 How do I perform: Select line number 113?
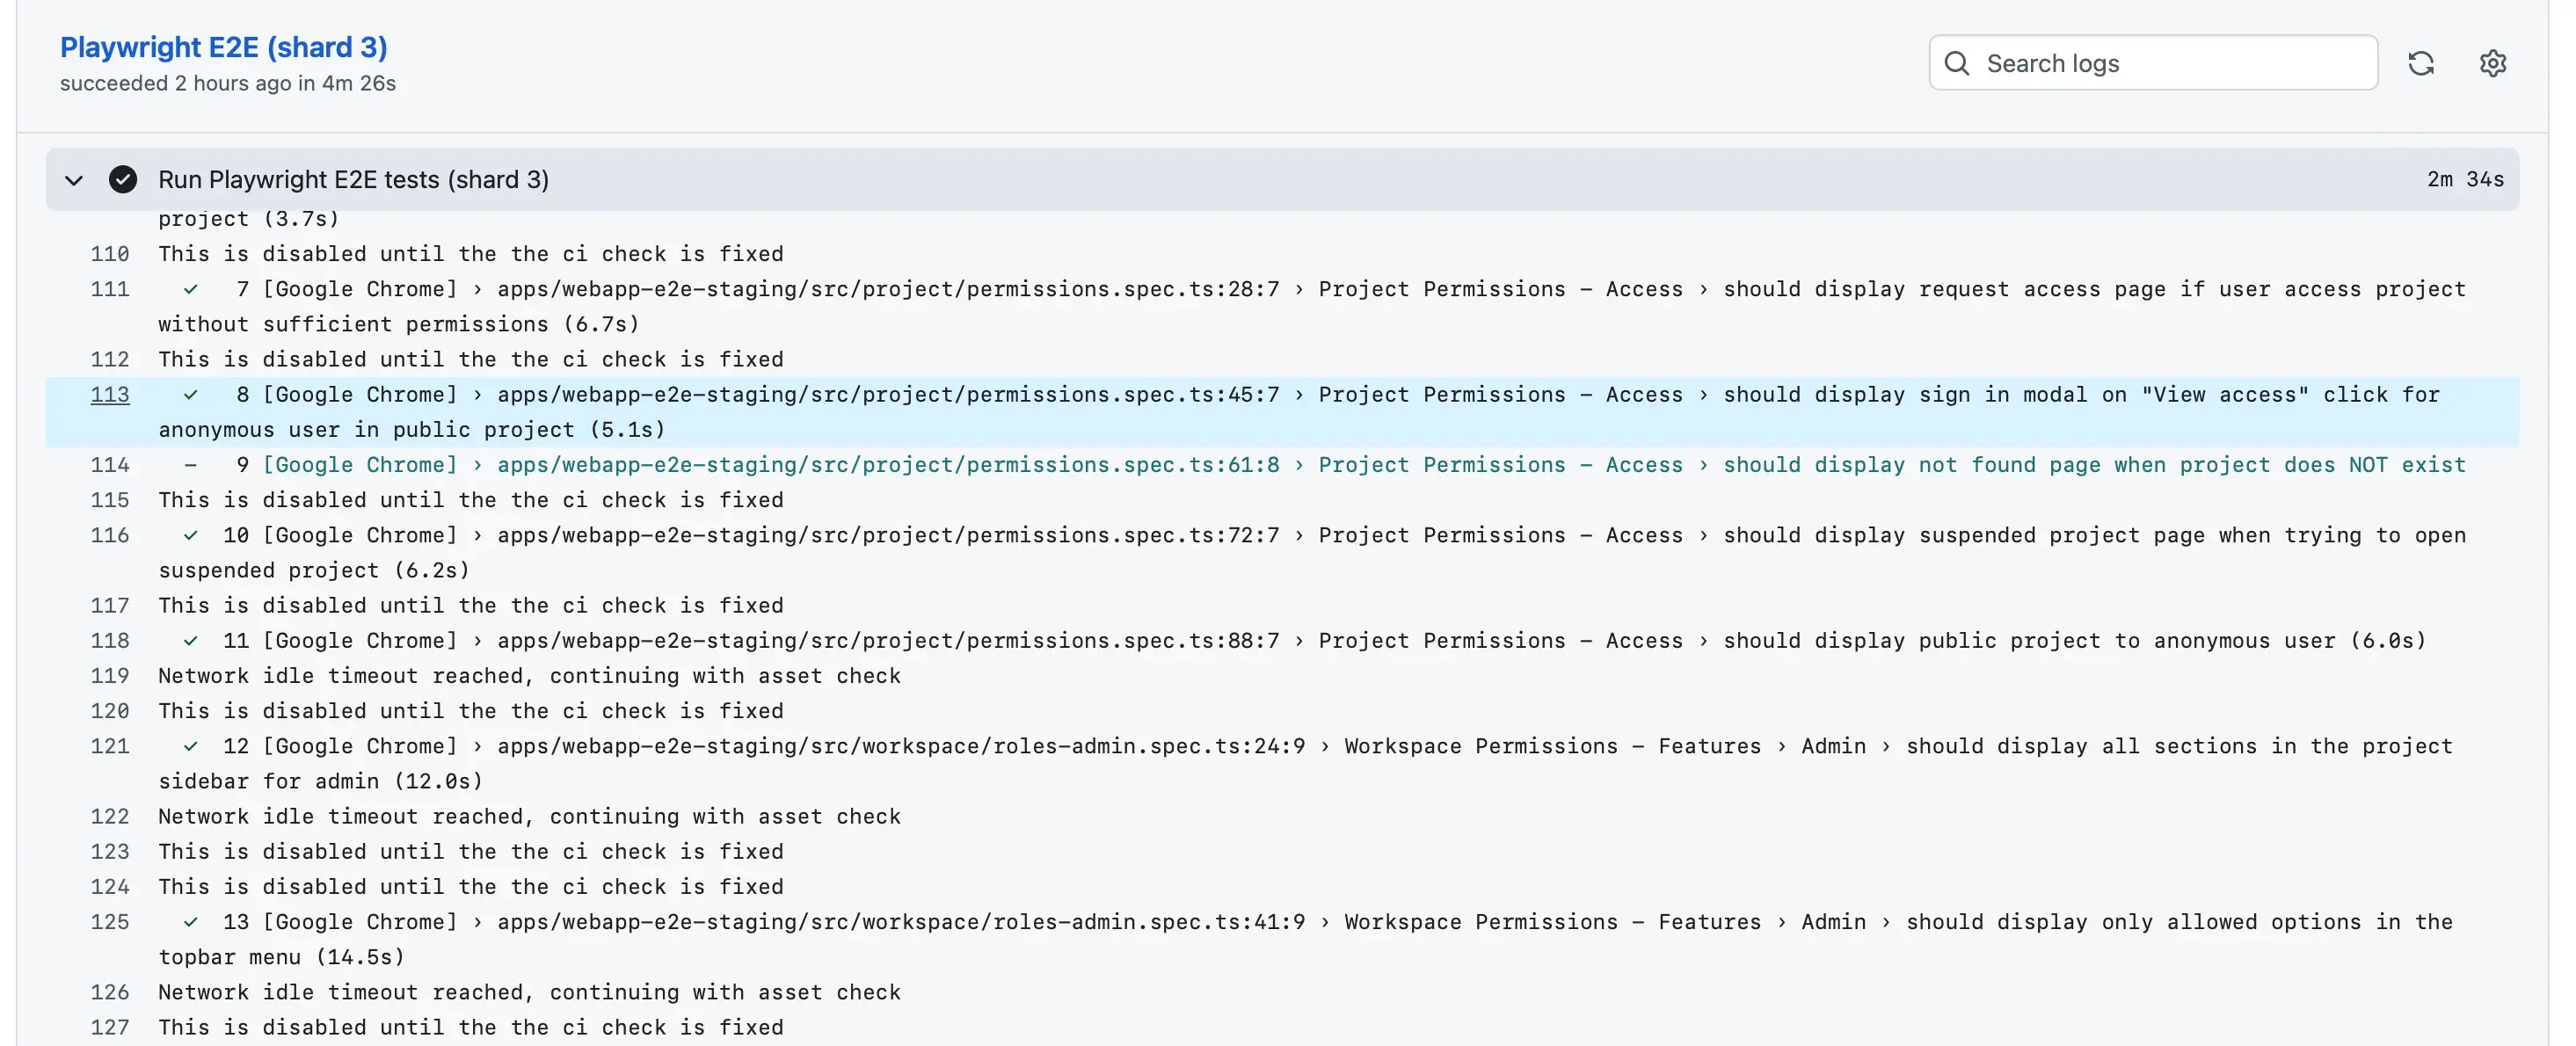(110, 394)
